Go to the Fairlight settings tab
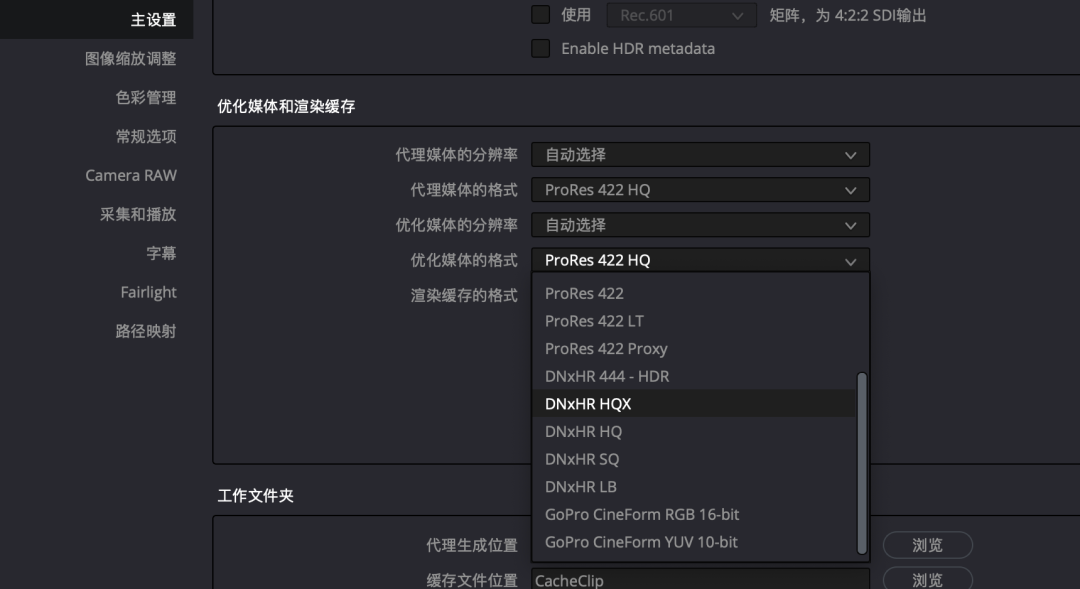 148,292
